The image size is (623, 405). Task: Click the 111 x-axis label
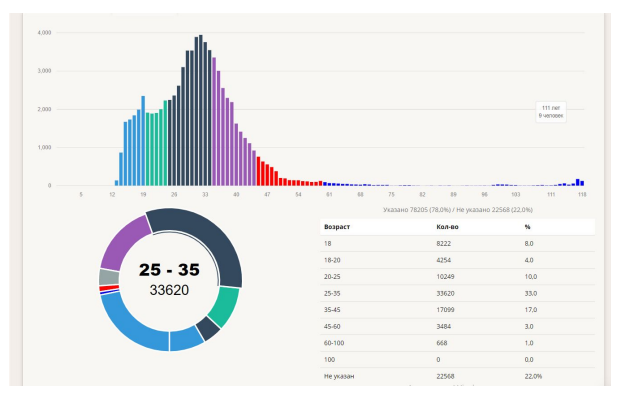tap(551, 194)
